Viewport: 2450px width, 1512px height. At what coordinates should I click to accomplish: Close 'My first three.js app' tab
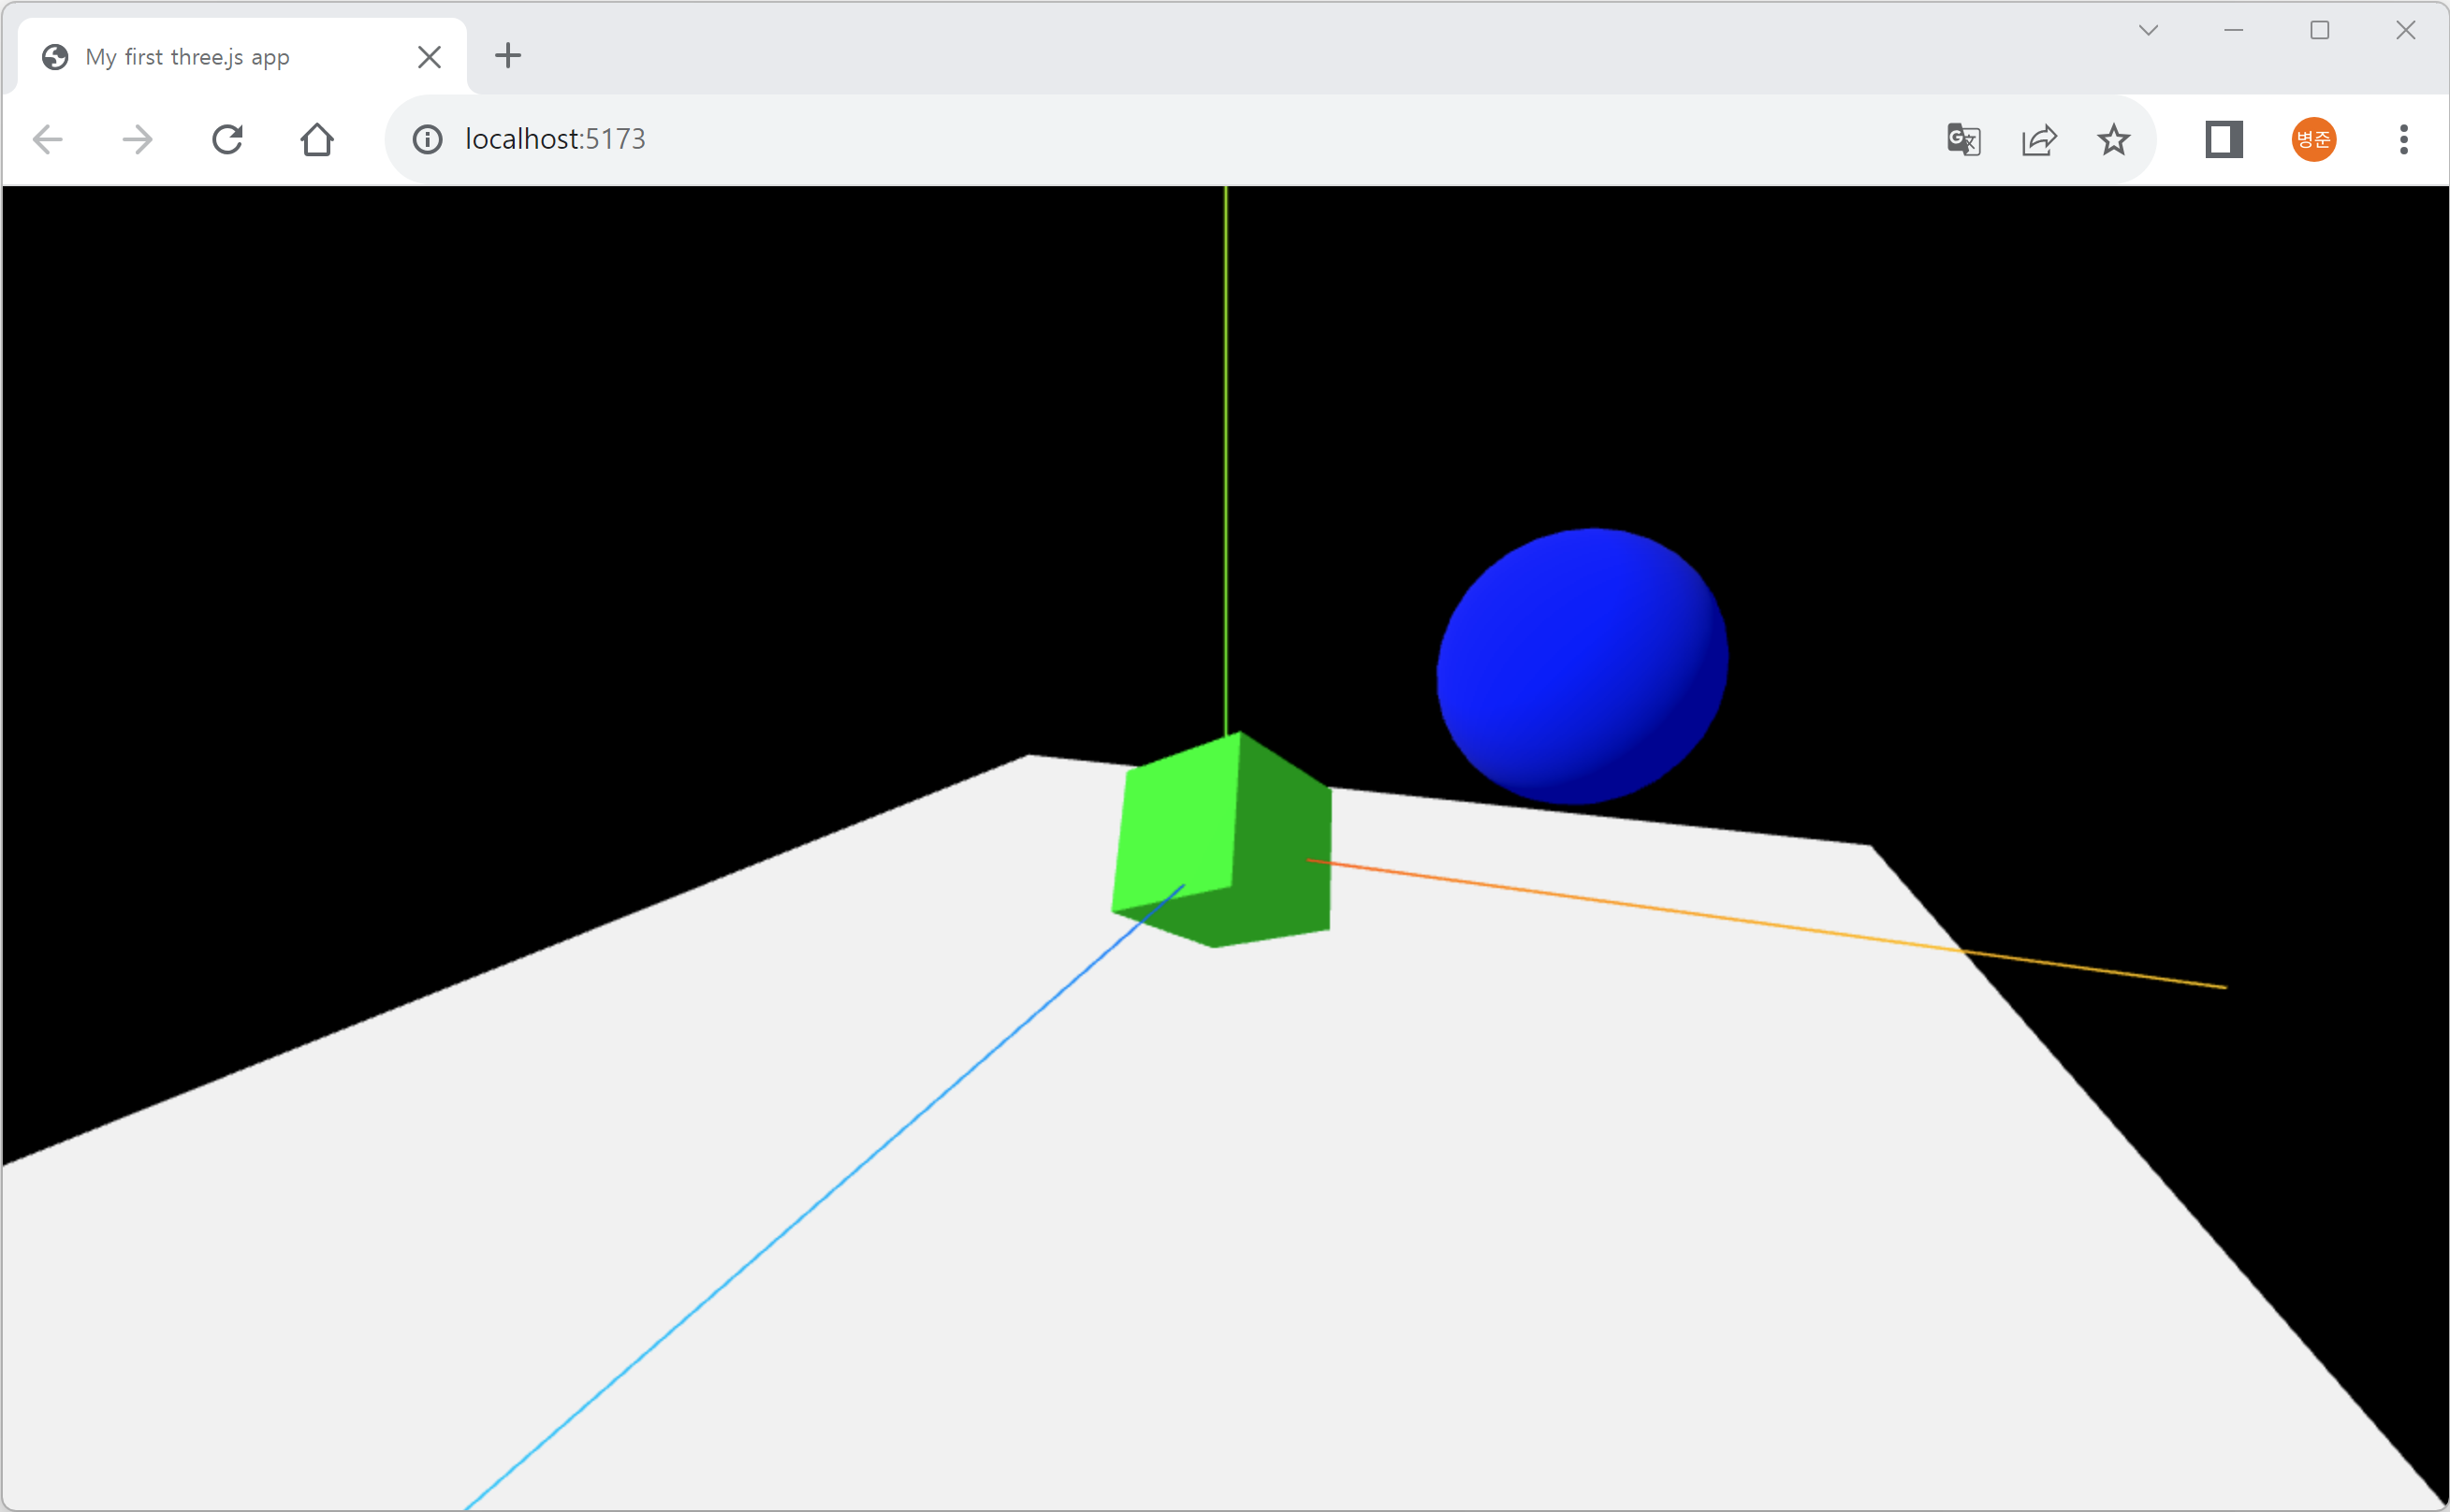(x=429, y=57)
